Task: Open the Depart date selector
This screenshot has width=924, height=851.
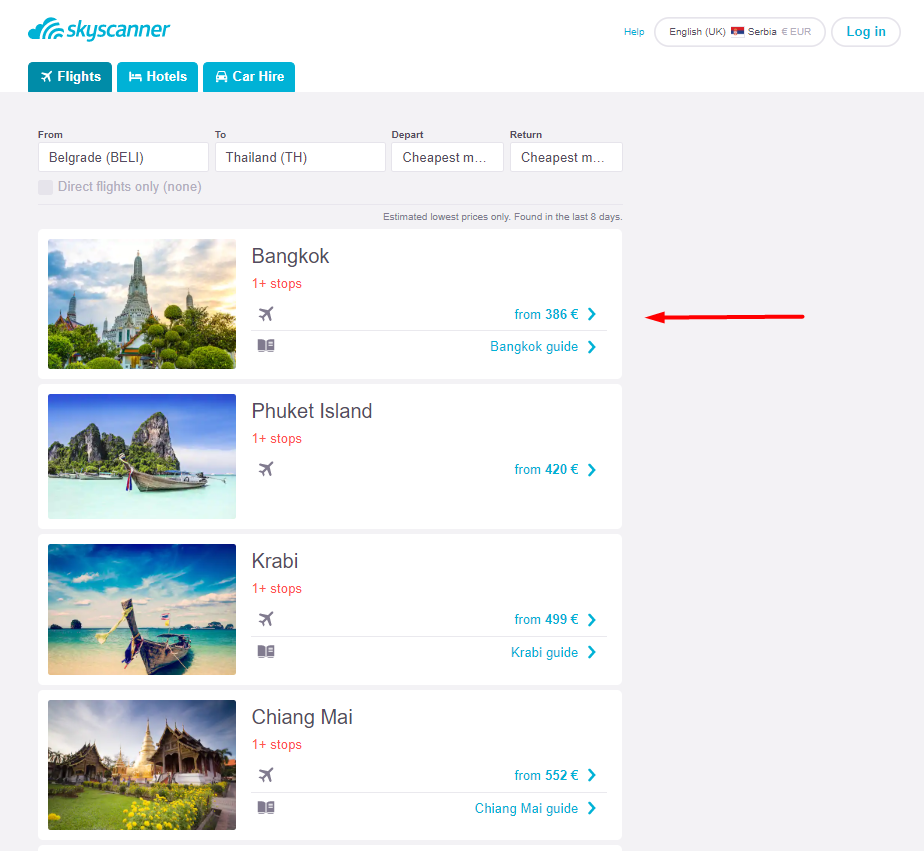Action: [447, 157]
